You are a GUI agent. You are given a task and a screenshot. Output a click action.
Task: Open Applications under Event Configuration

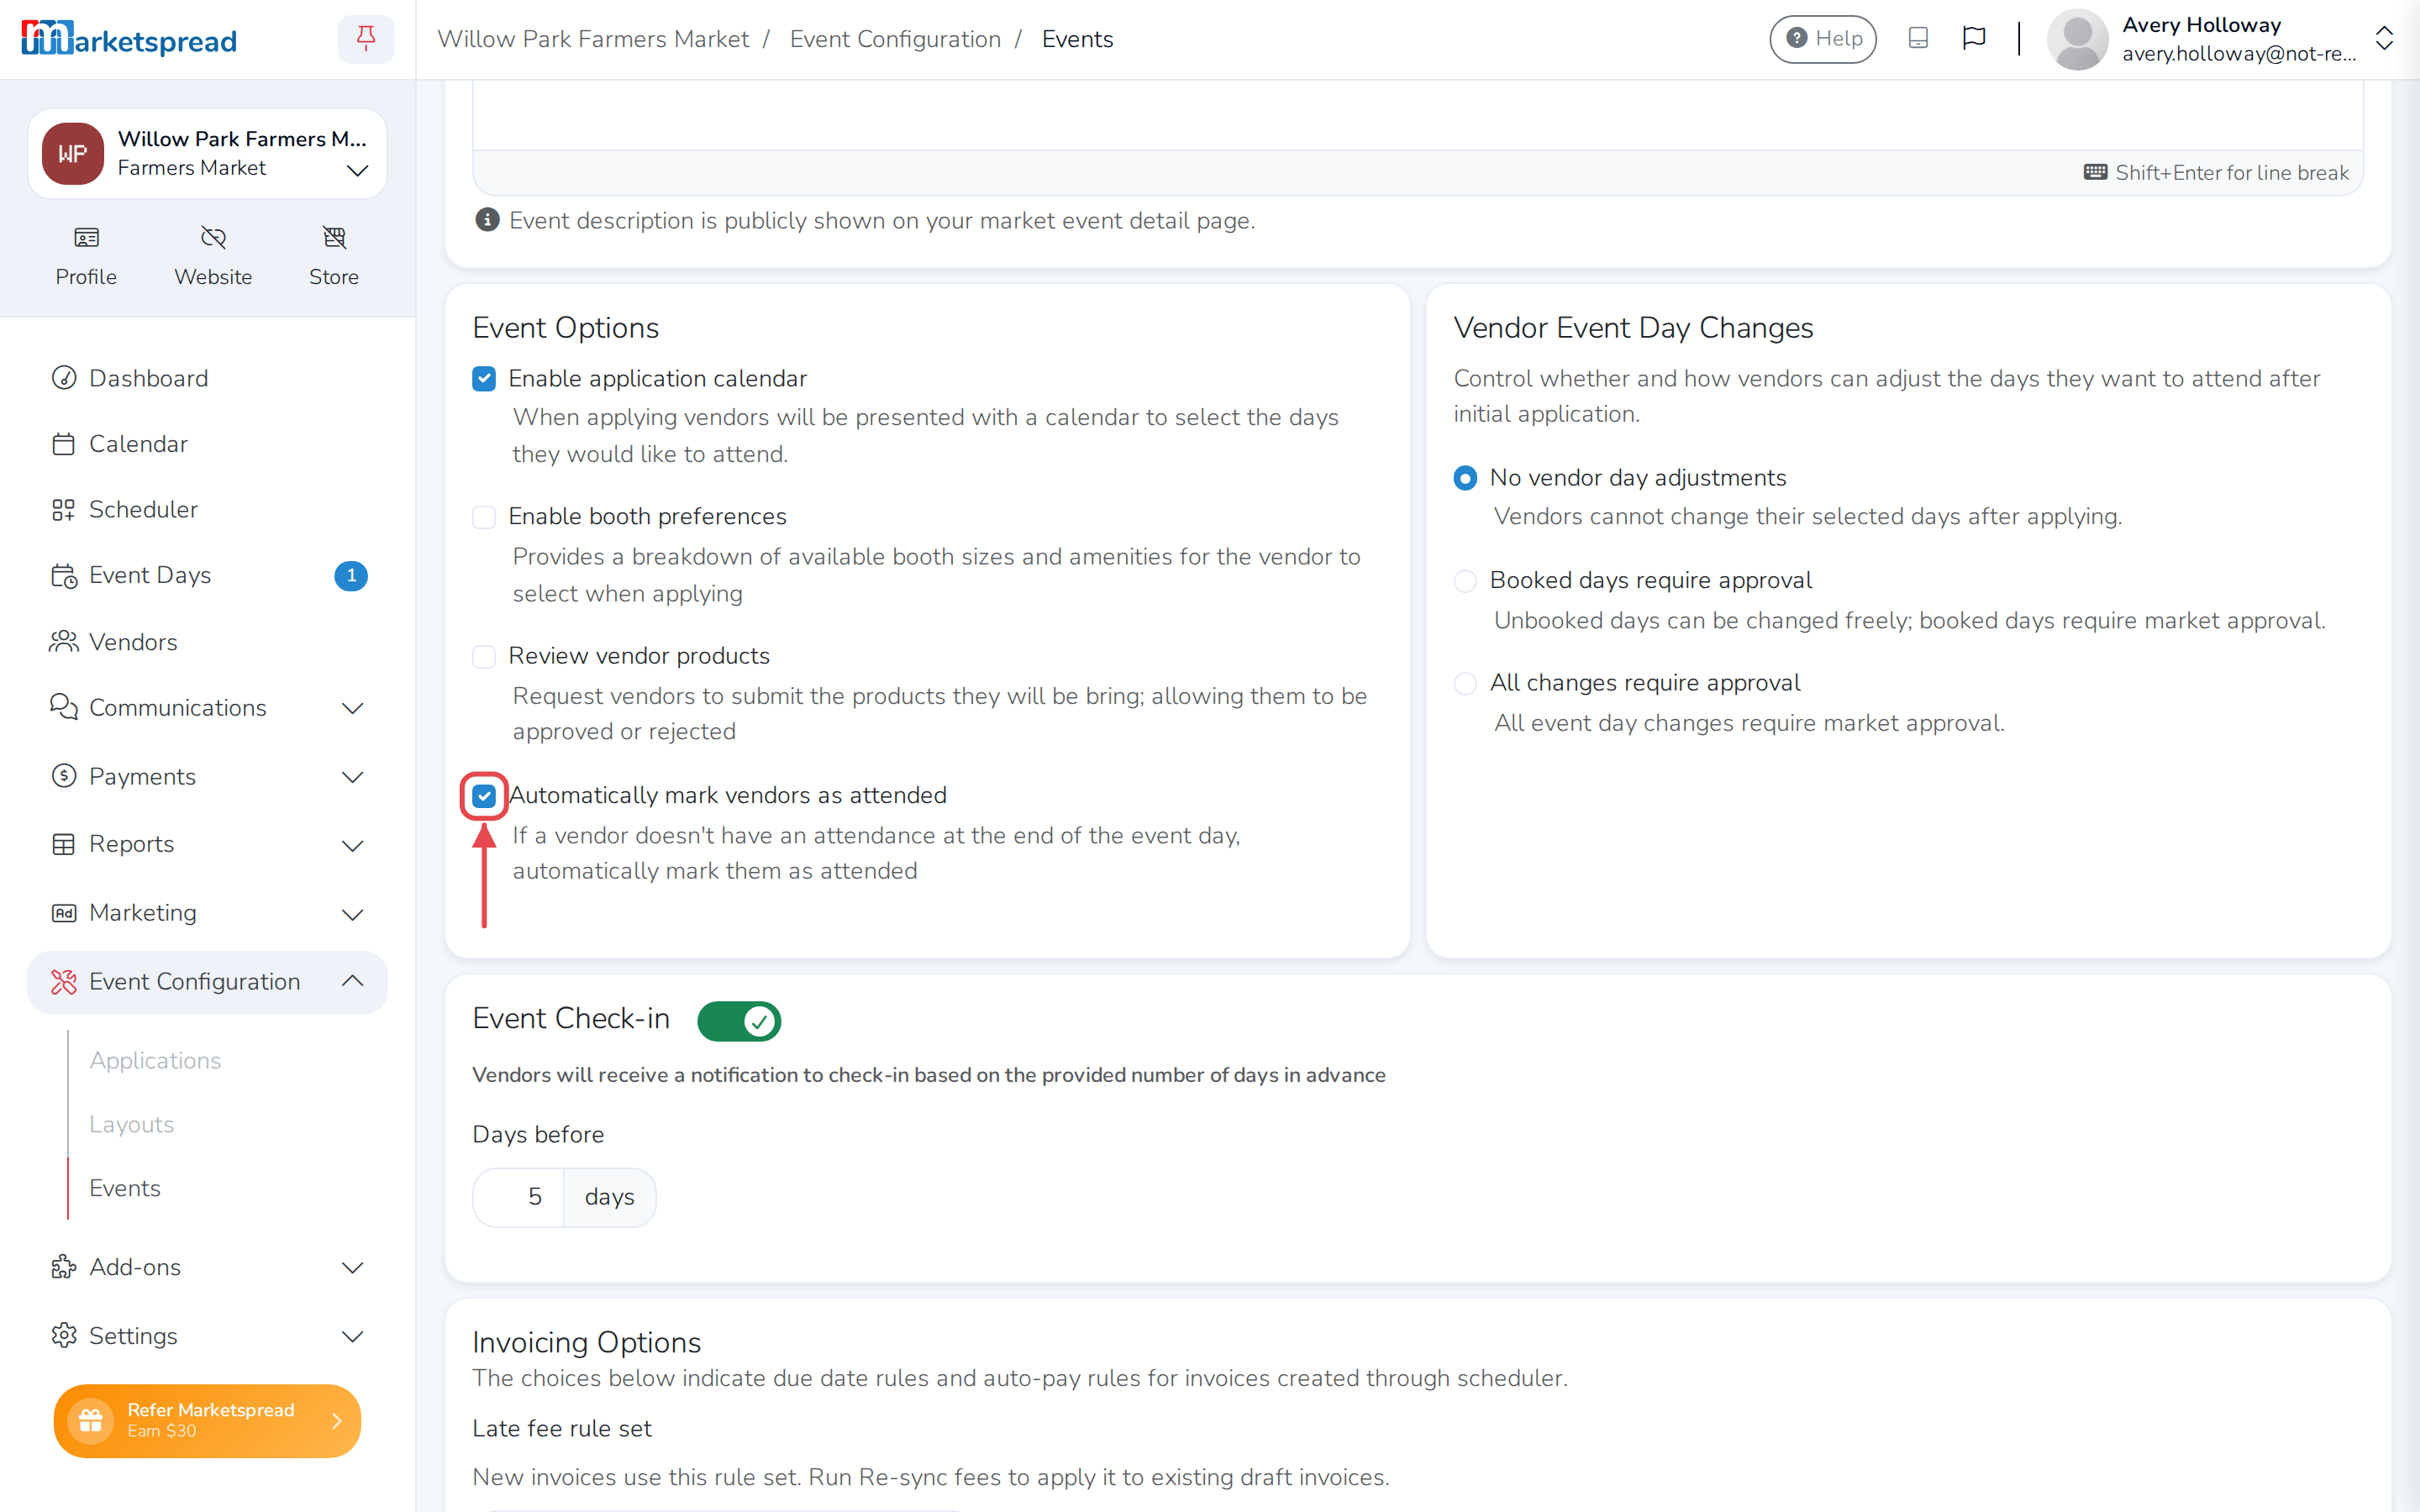(155, 1060)
